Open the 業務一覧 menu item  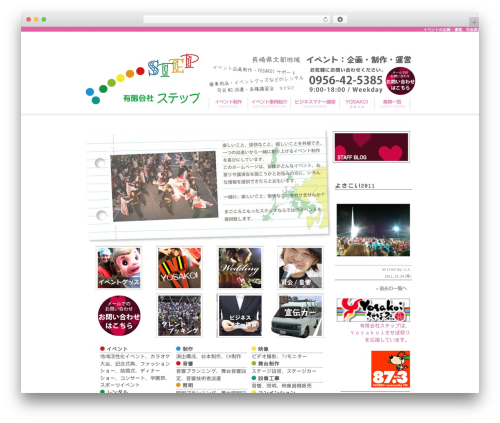pyautogui.click(x=392, y=103)
